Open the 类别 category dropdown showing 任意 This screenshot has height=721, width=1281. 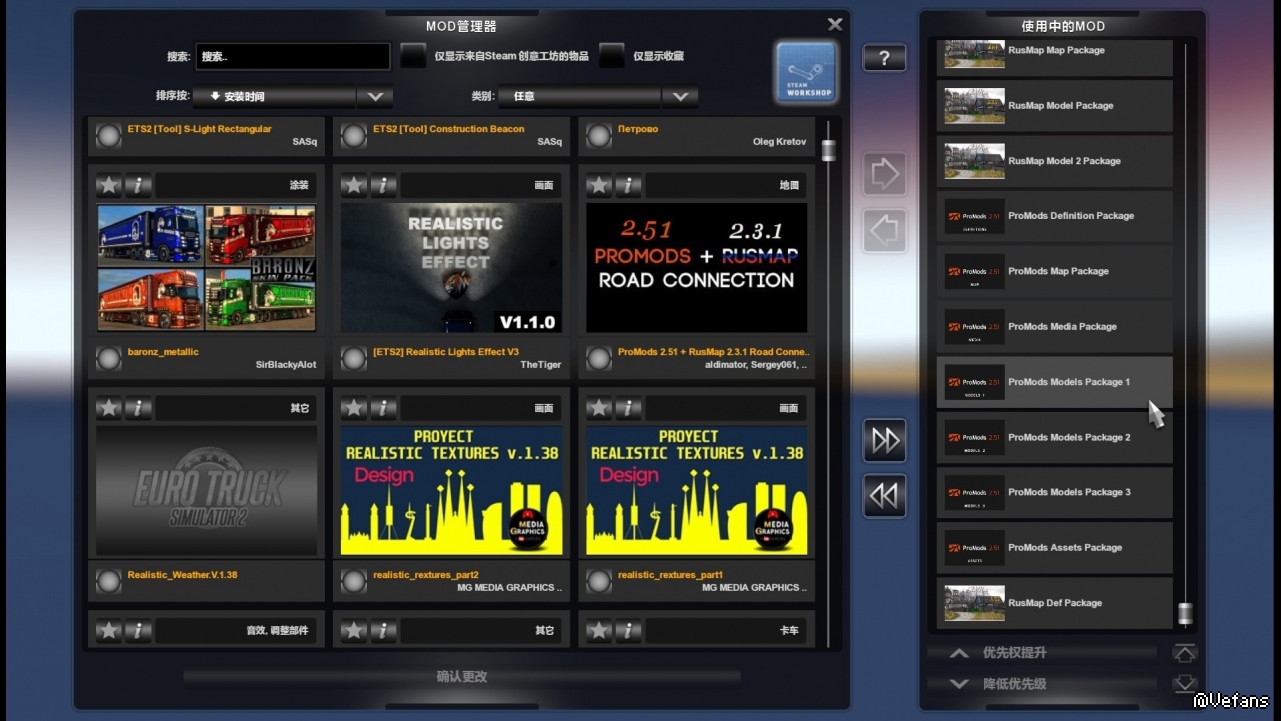pos(598,97)
